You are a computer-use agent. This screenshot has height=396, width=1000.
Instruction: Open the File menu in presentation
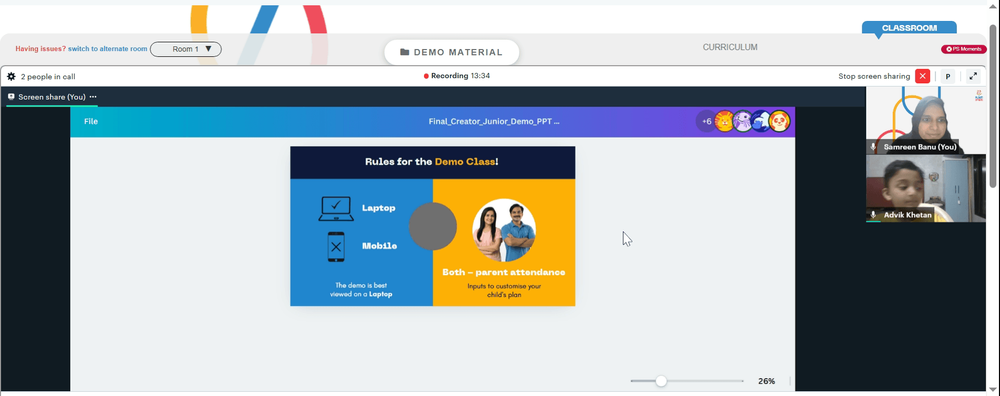pos(91,121)
